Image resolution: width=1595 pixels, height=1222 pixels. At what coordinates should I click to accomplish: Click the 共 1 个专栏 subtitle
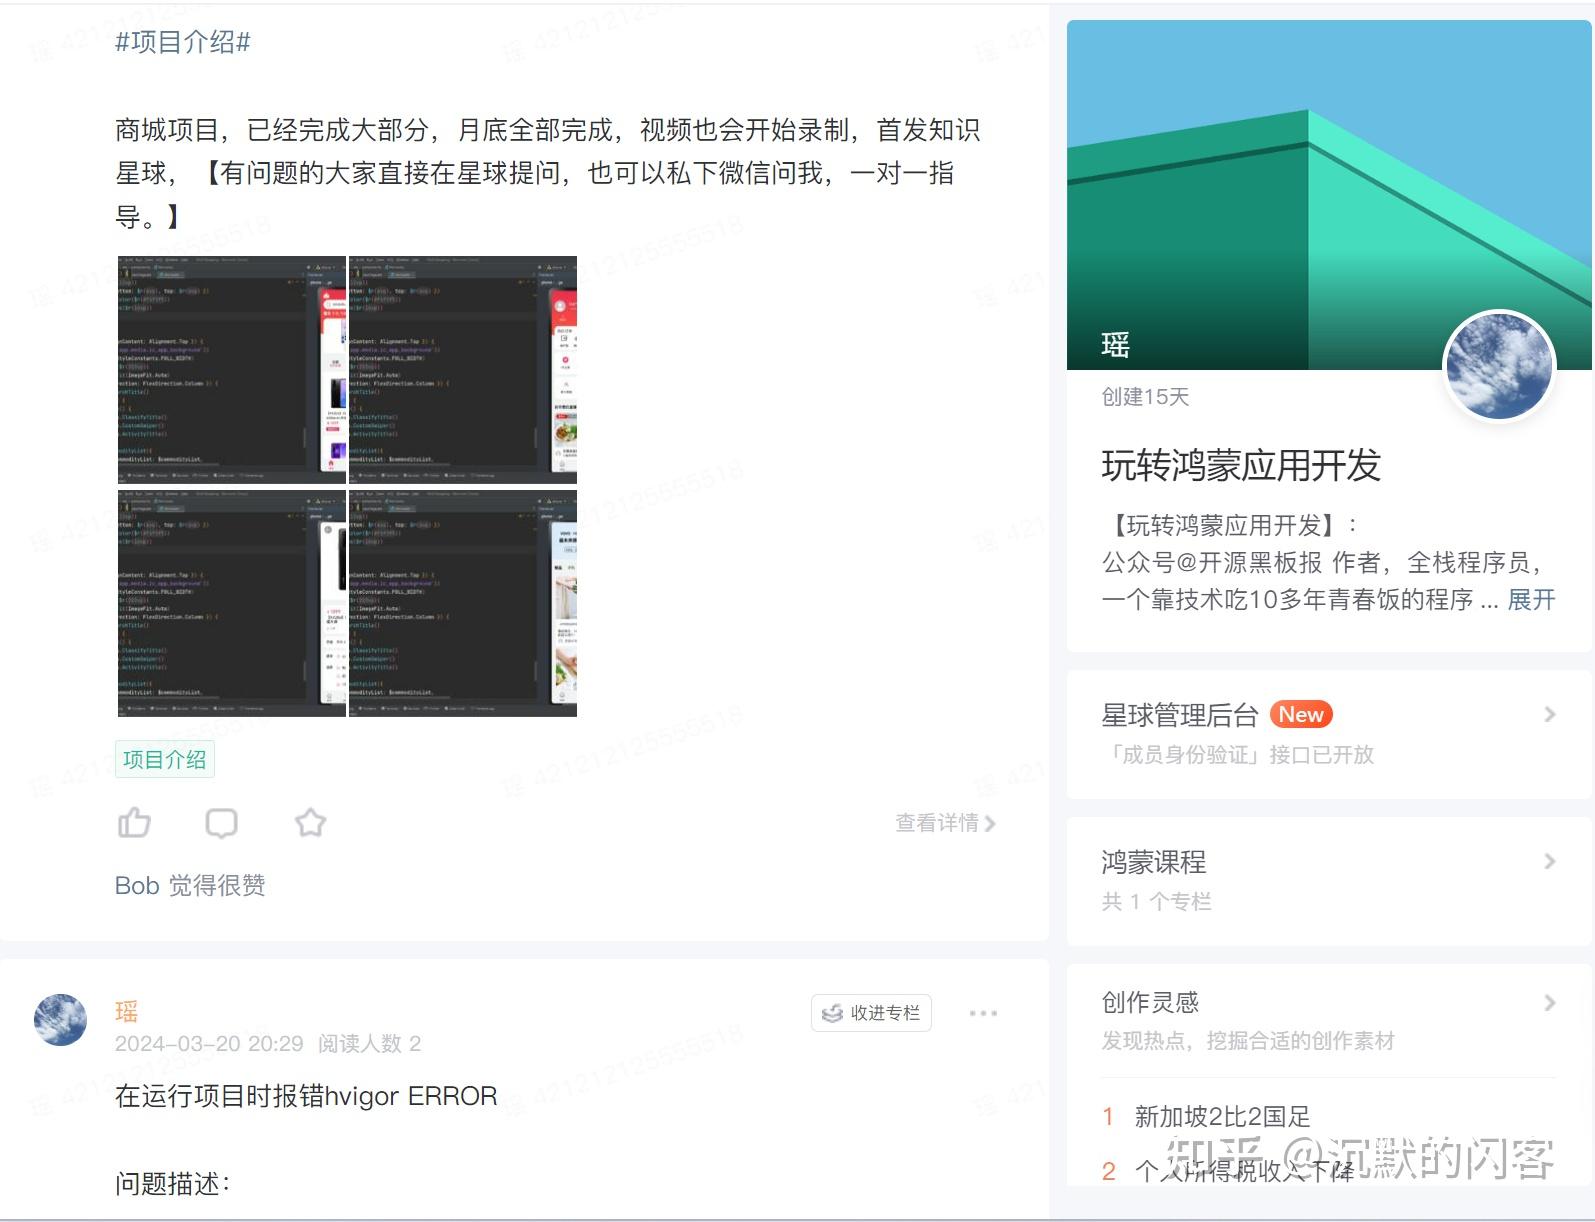pyautogui.click(x=1156, y=902)
